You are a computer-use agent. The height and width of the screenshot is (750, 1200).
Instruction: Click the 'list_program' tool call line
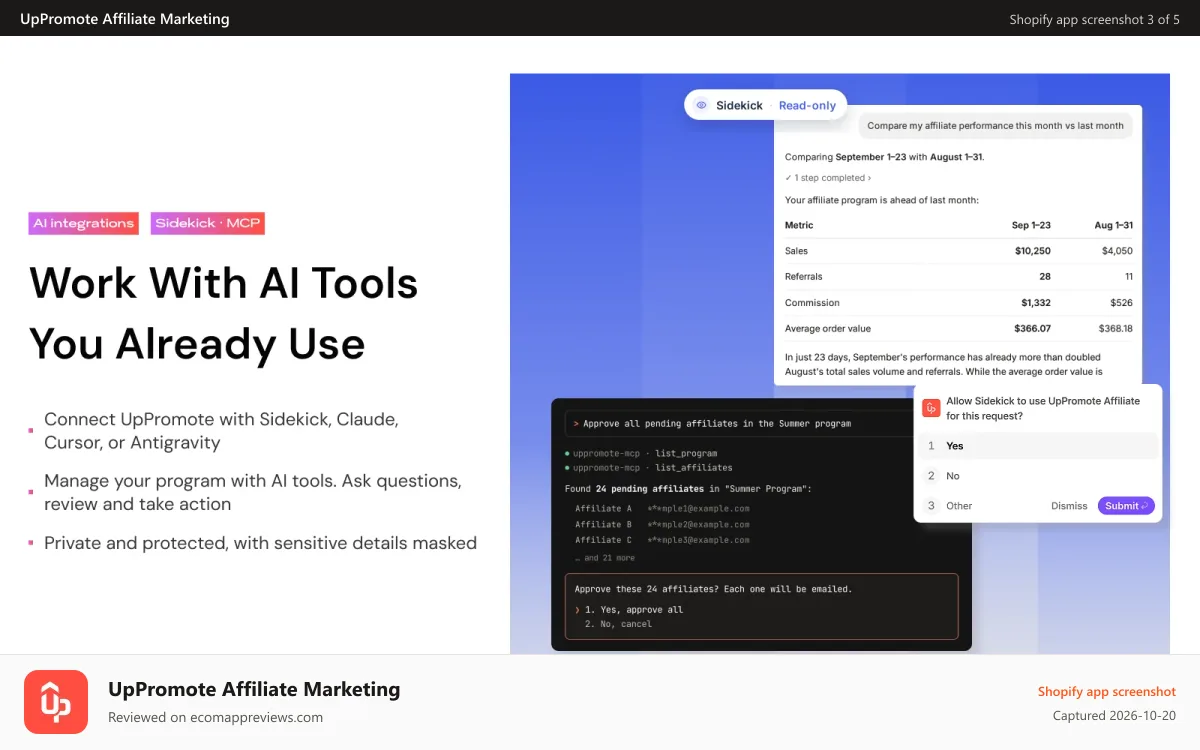[x=640, y=453]
